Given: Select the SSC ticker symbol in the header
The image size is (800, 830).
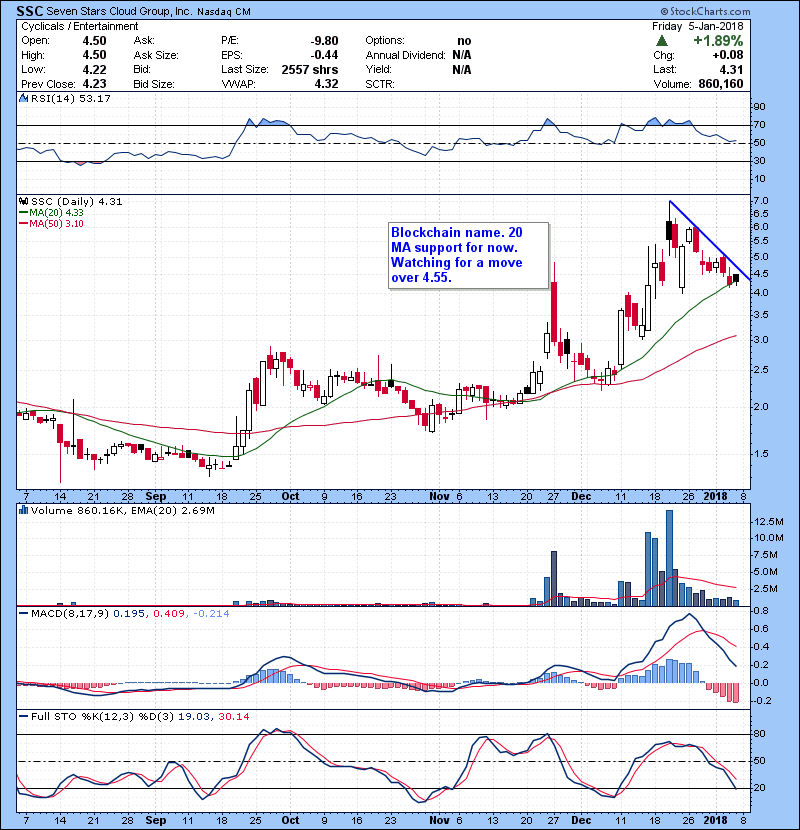Looking at the screenshot, I should coord(30,11).
